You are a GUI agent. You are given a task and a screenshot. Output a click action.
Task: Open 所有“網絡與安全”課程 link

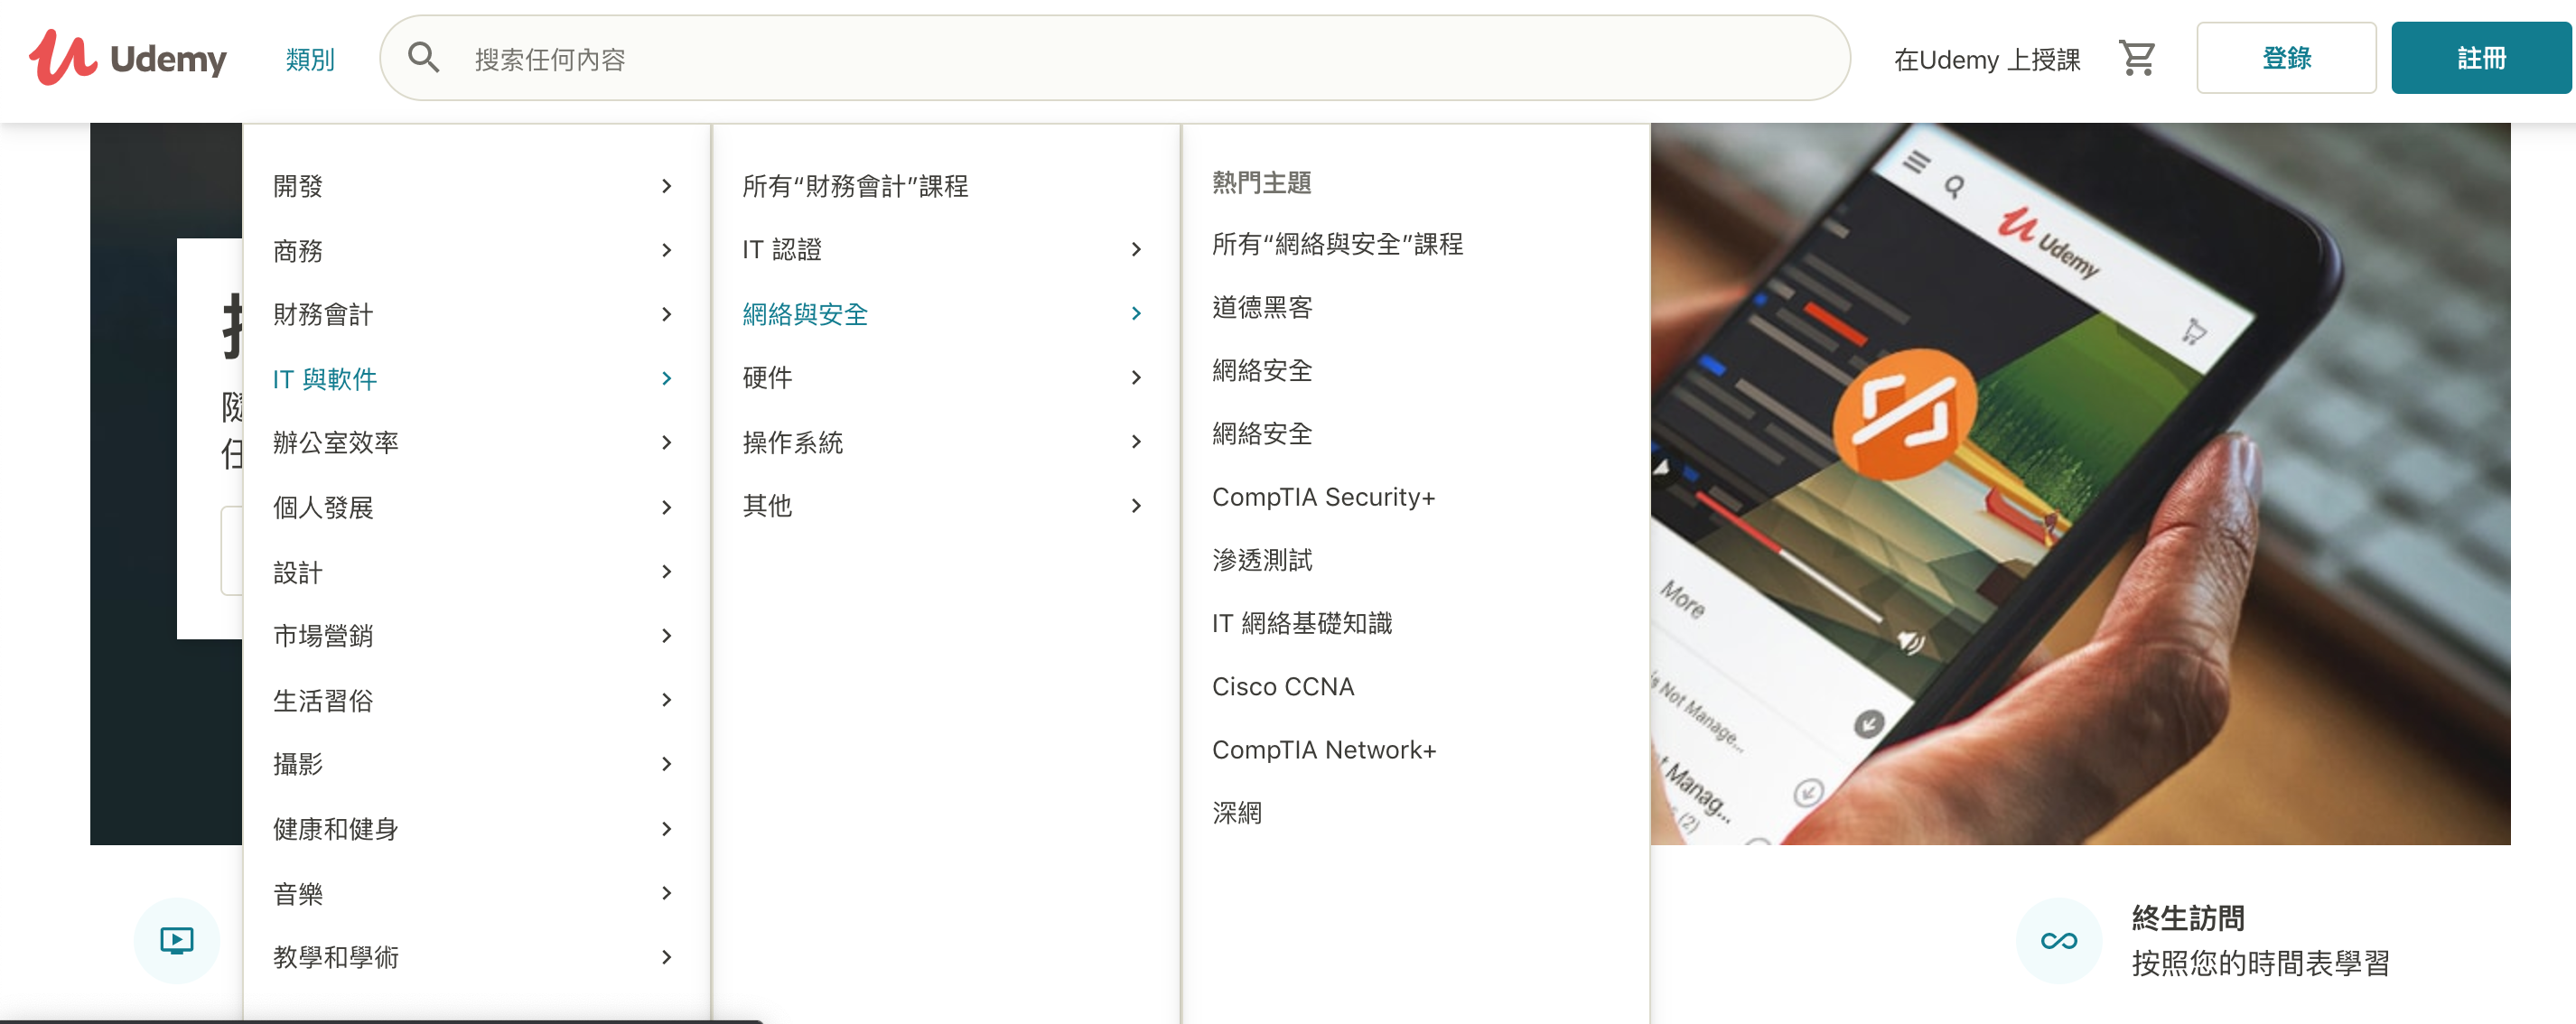[x=1337, y=244]
